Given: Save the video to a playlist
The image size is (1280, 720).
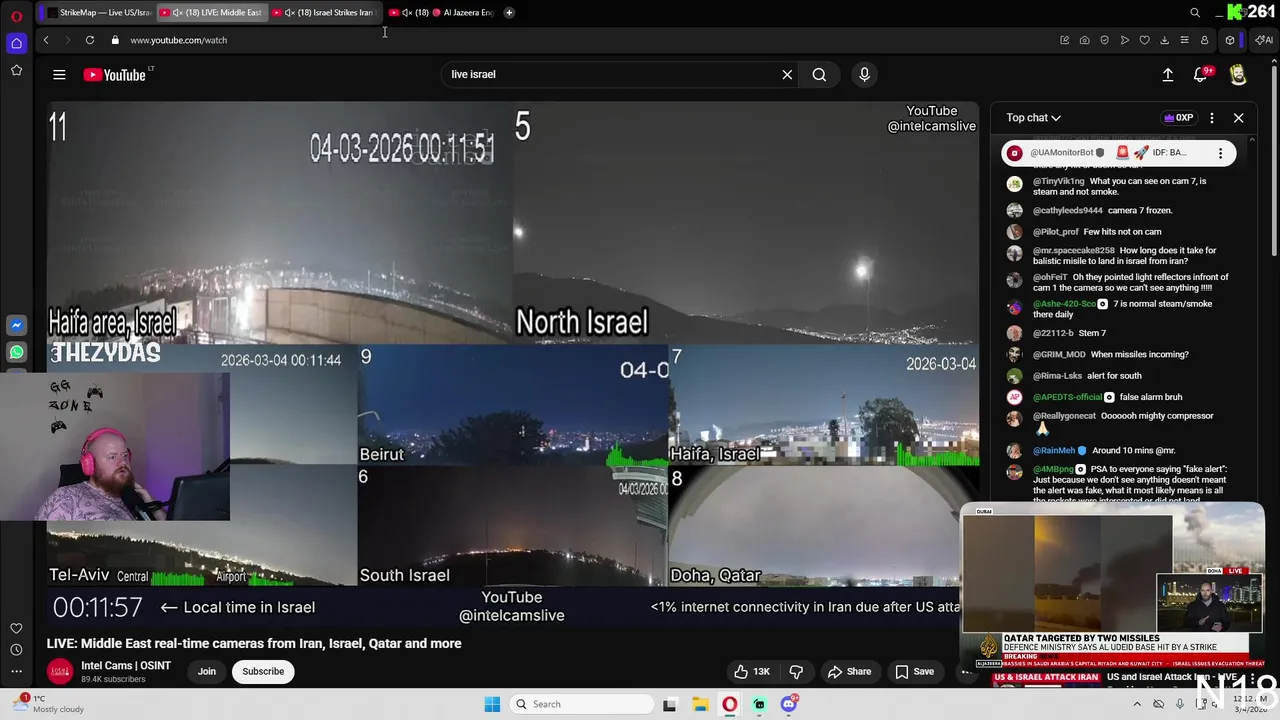Looking at the screenshot, I should tap(914, 671).
